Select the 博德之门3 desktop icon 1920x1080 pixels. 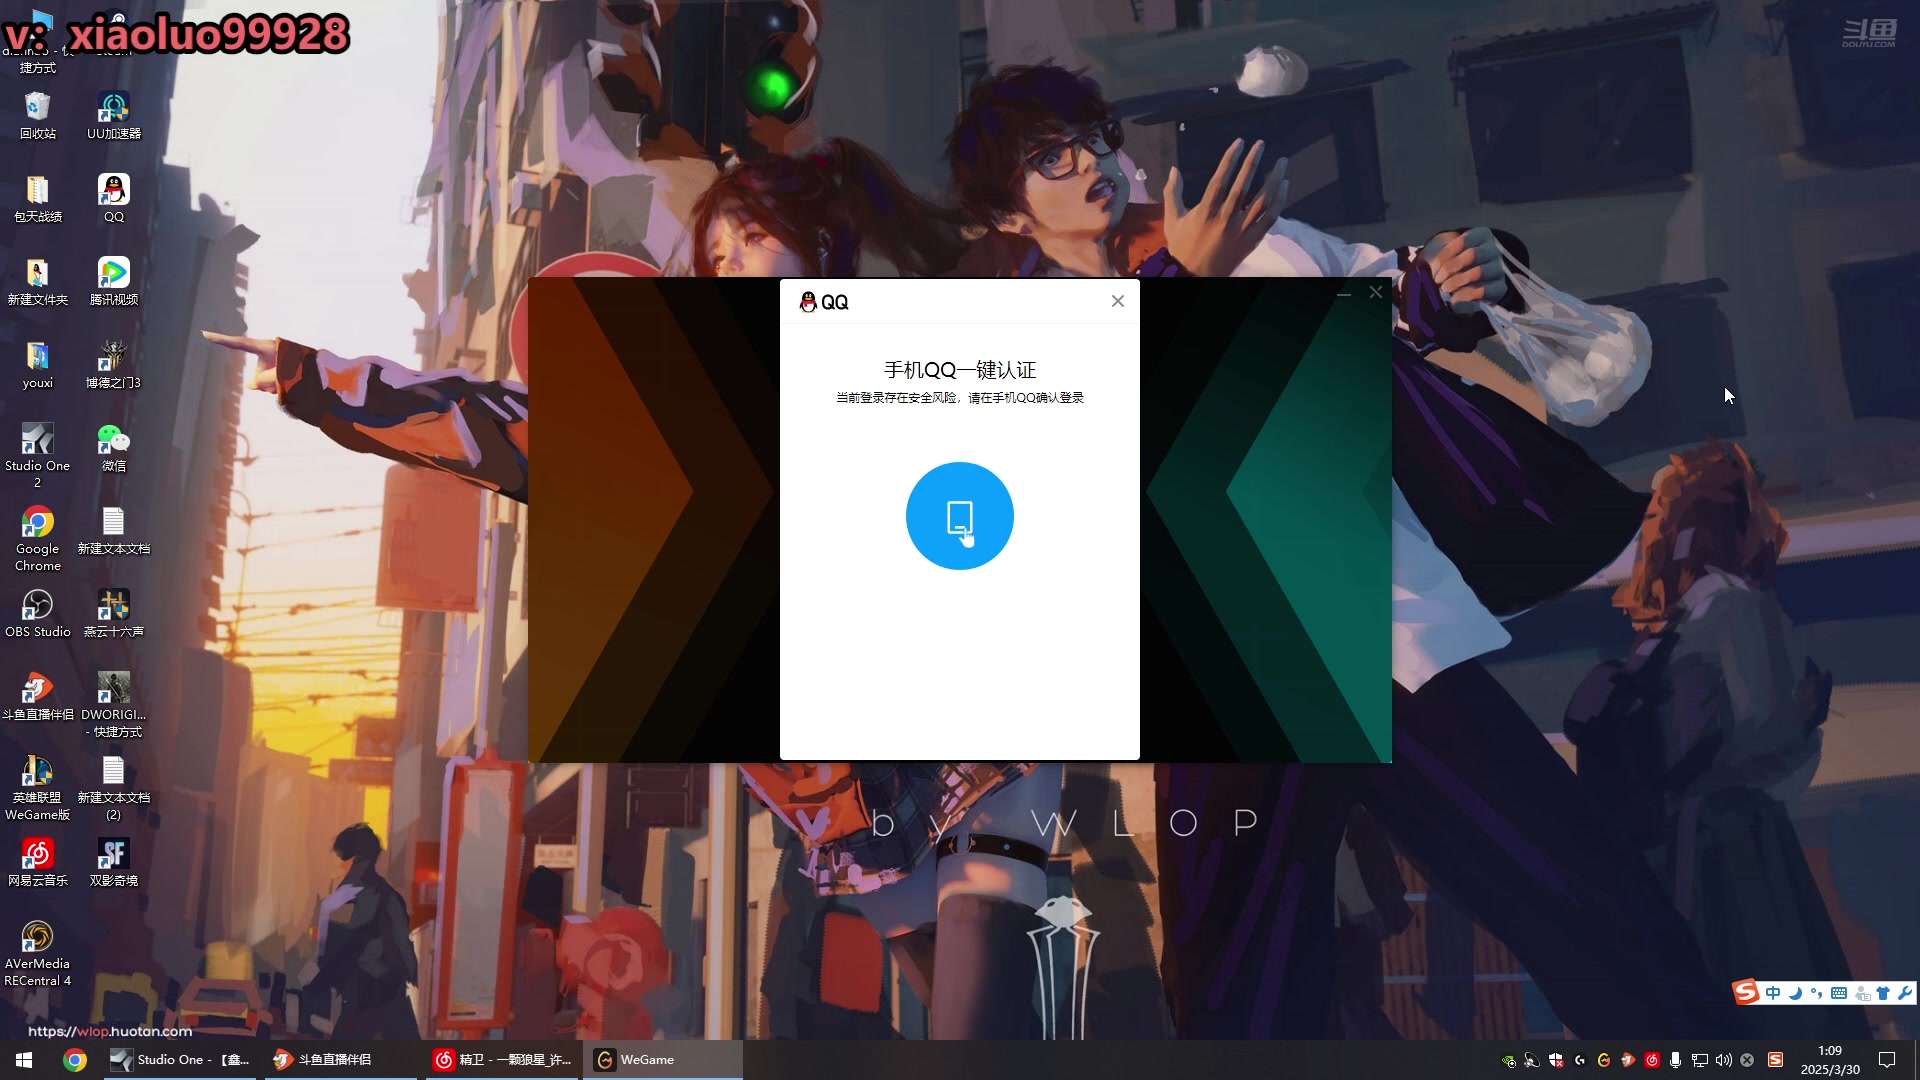click(x=114, y=364)
